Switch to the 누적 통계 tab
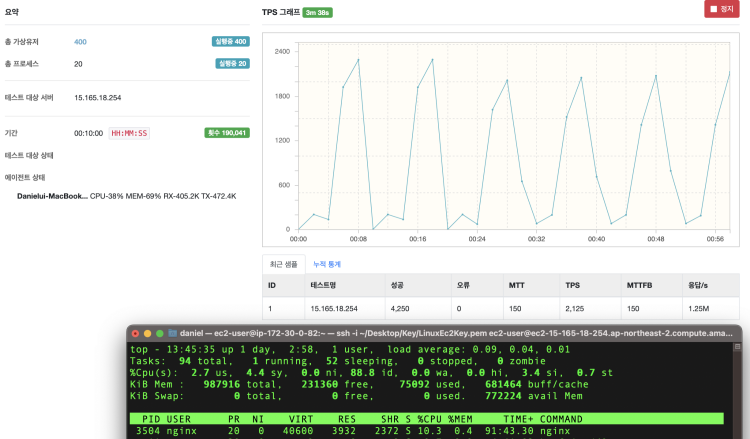 pos(327,264)
